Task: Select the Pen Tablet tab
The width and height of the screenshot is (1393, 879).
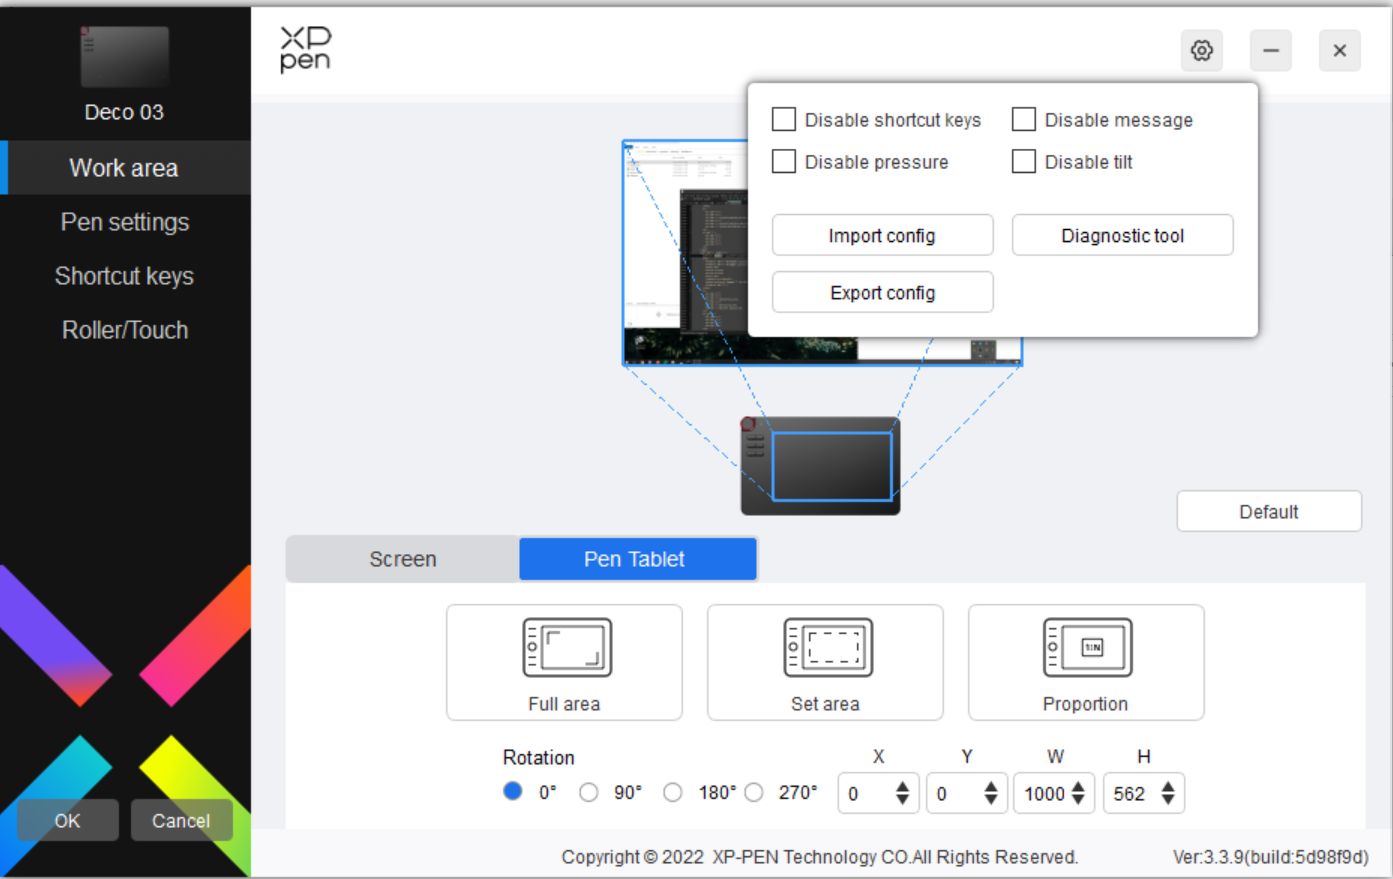Action: (x=637, y=559)
